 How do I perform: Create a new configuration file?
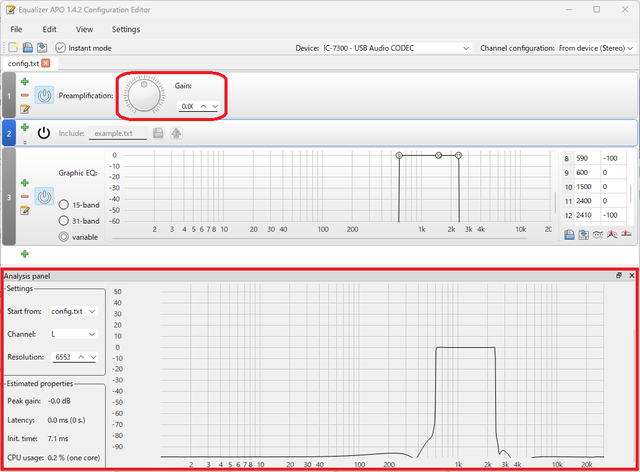coord(13,48)
